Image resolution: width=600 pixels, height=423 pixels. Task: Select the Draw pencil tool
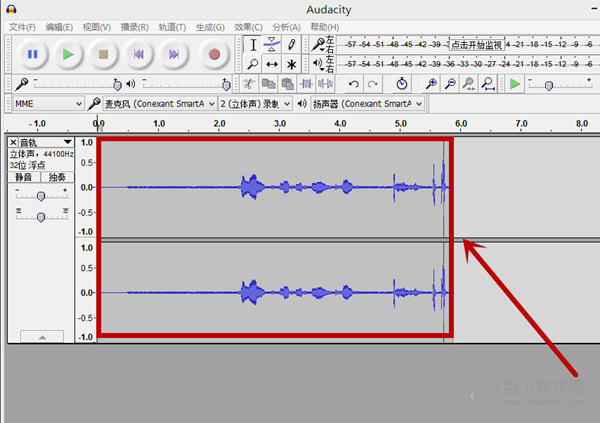coord(291,45)
